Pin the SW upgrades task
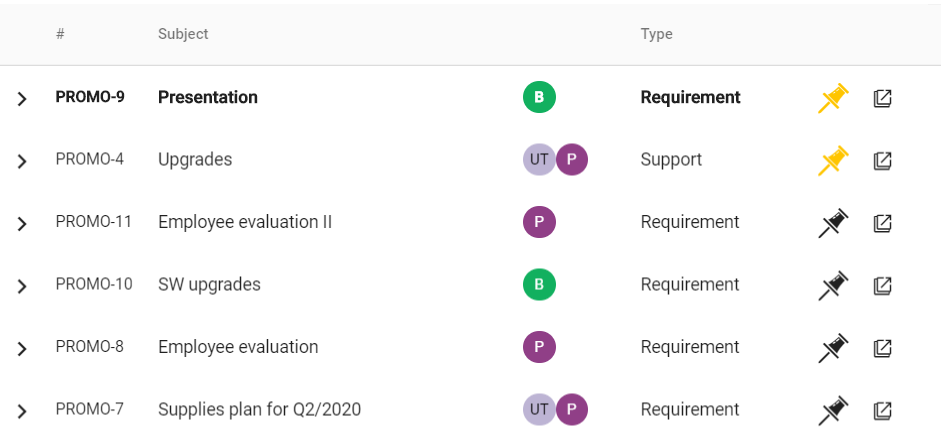Viewport: 941px width, 441px height. point(834,285)
